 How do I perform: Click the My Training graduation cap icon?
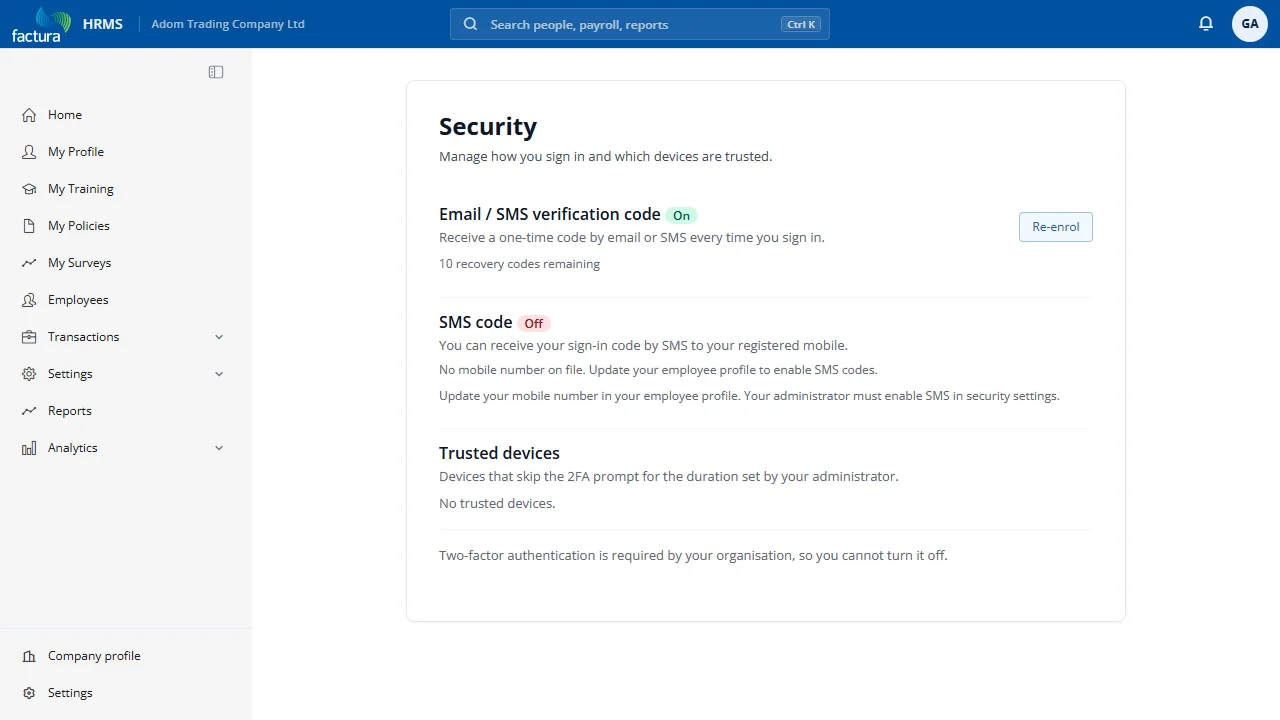click(29, 189)
